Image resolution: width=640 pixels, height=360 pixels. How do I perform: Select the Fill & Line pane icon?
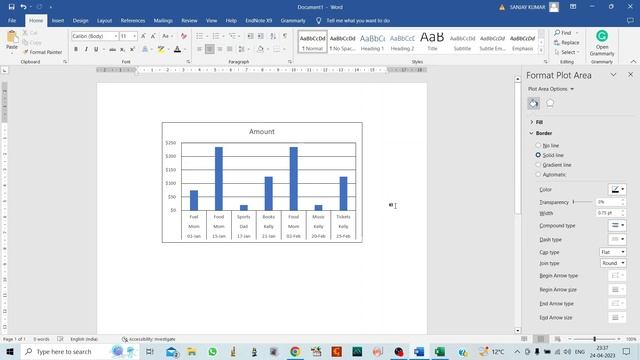tap(533, 103)
